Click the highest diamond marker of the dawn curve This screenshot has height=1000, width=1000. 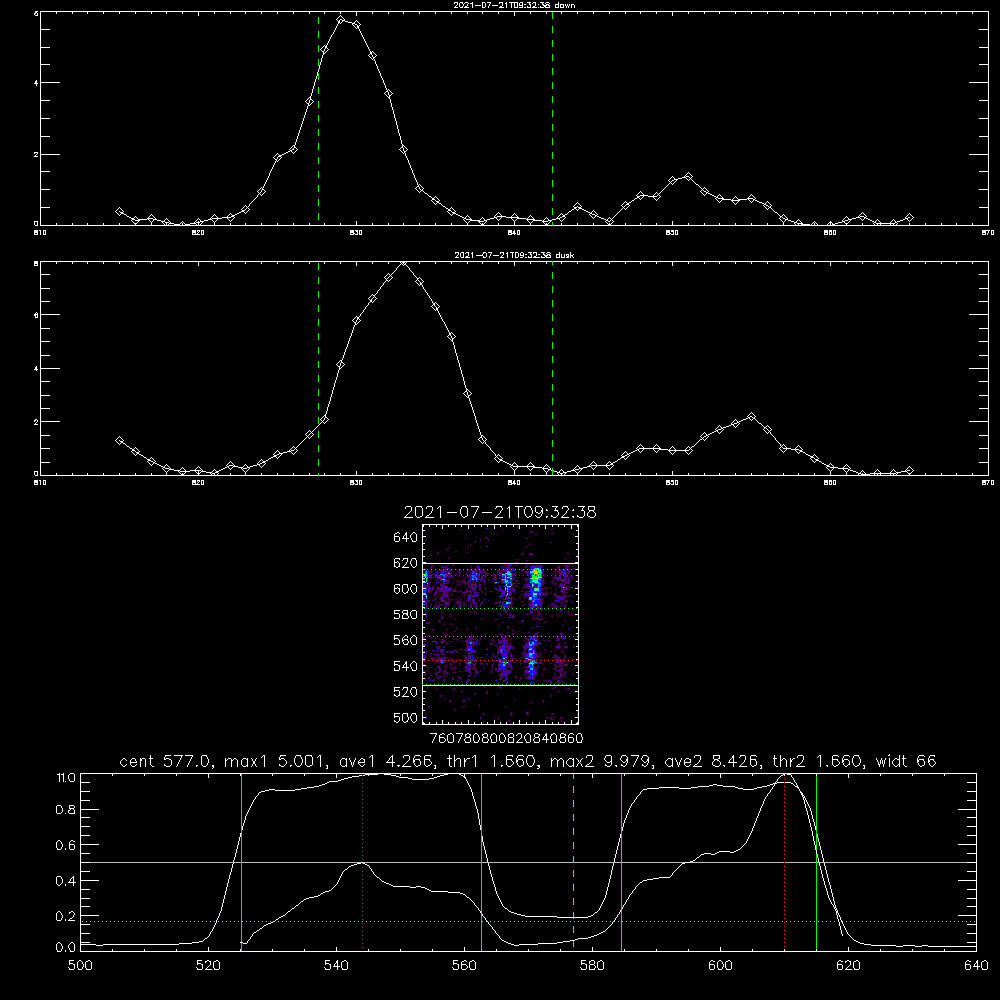pos(341,20)
